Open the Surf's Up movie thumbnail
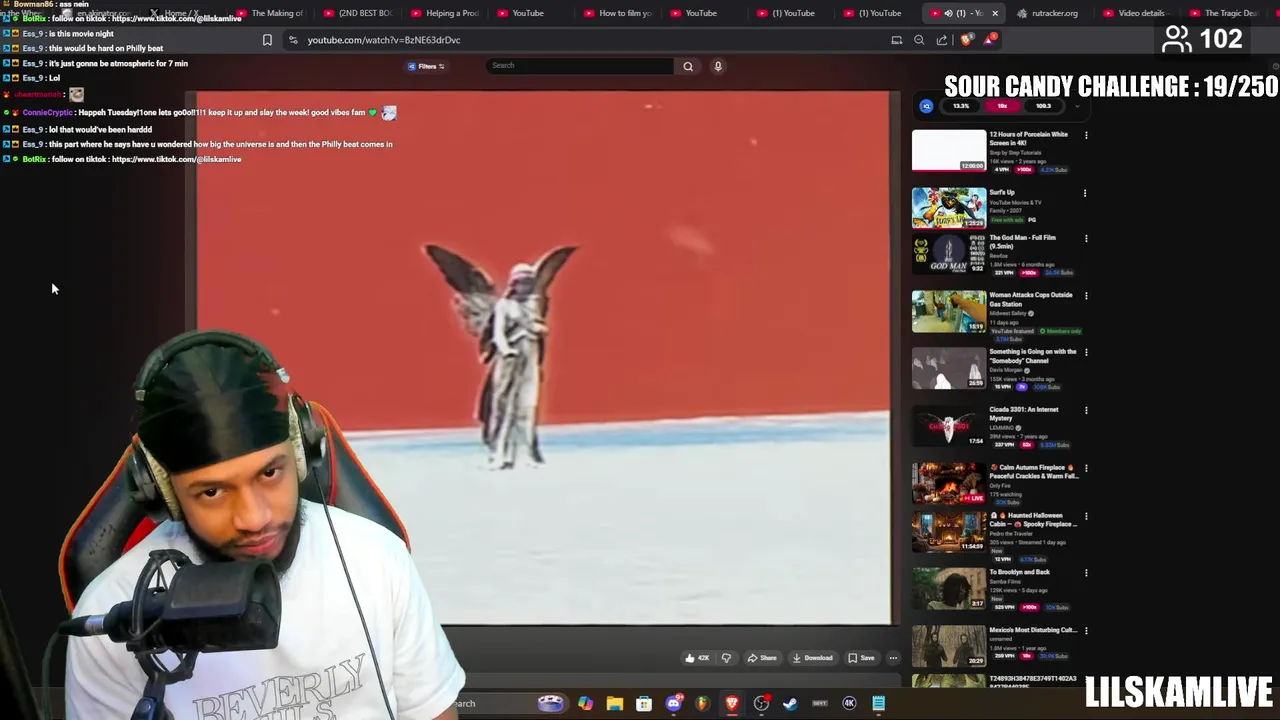Image resolution: width=1280 pixels, height=720 pixels. [x=948, y=208]
